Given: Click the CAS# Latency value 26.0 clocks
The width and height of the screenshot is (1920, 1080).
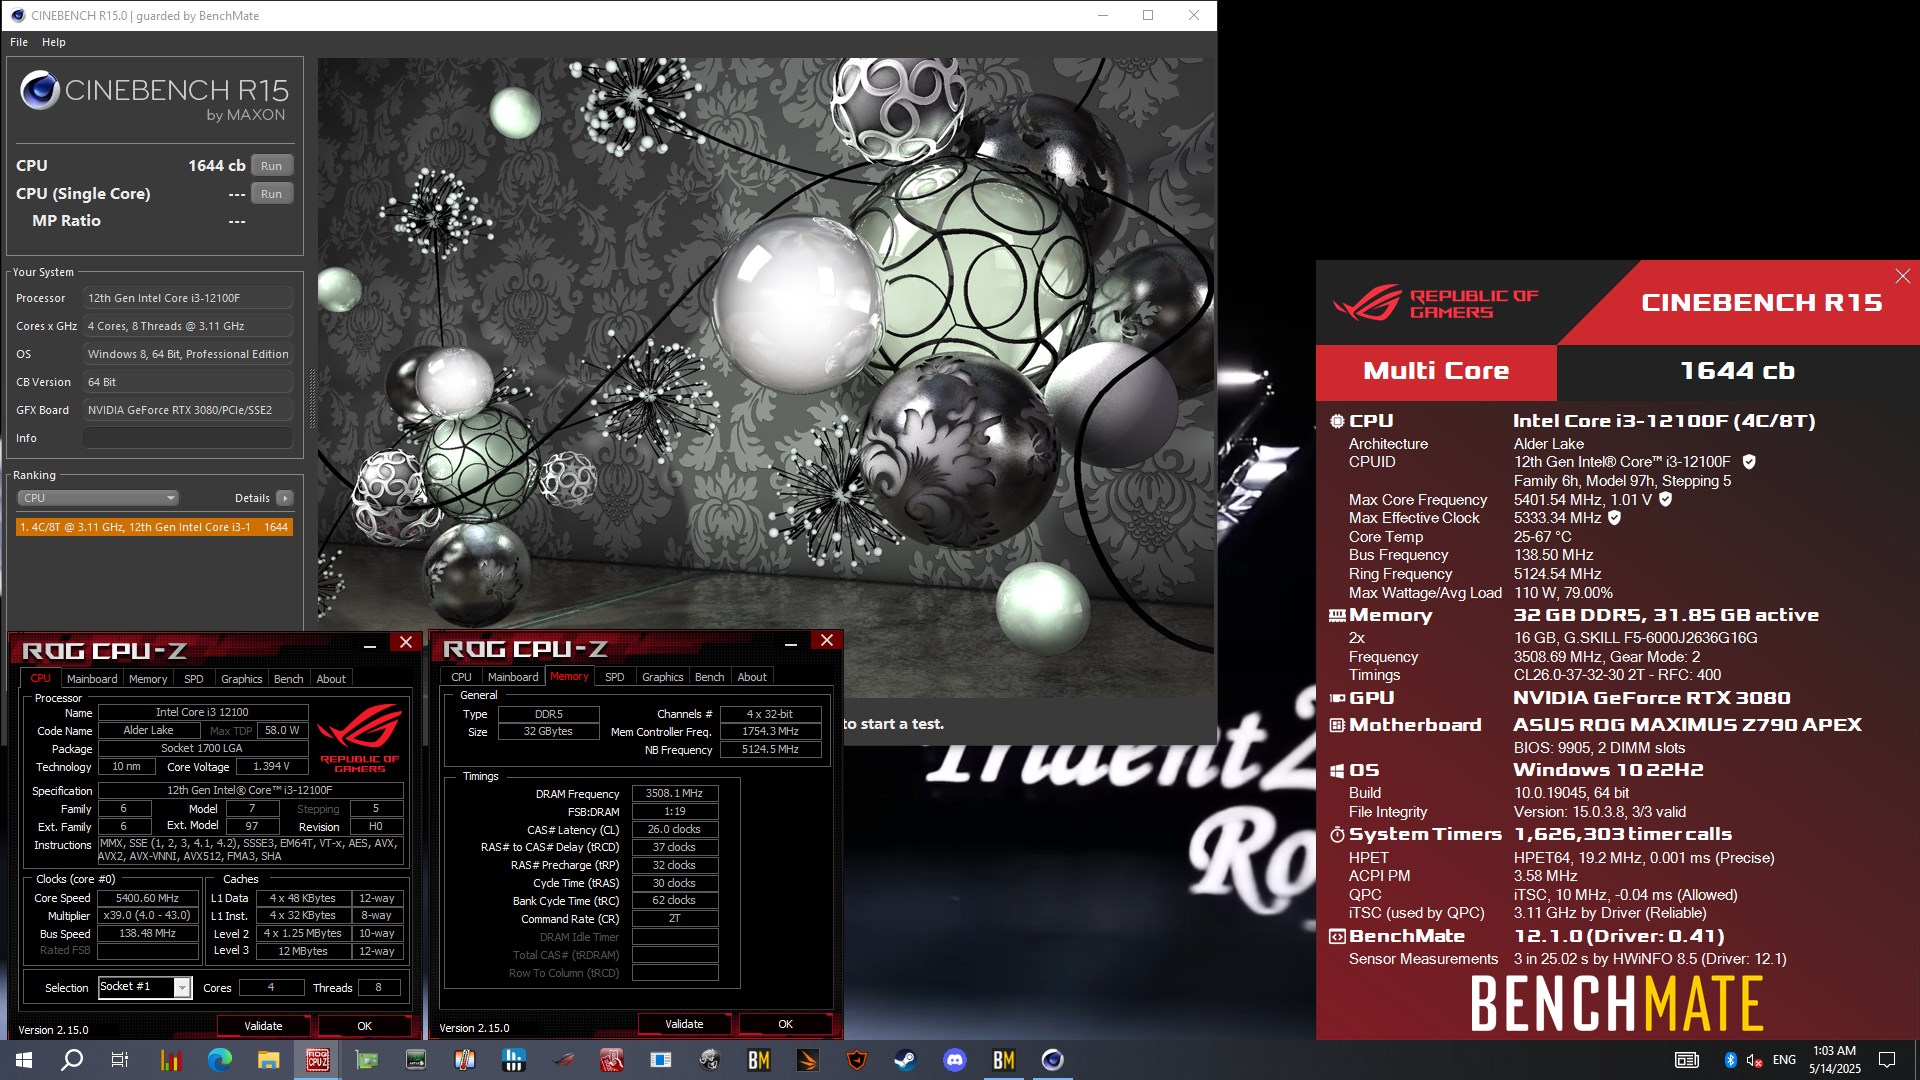Looking at the screenshot, I should coord(675,829).
